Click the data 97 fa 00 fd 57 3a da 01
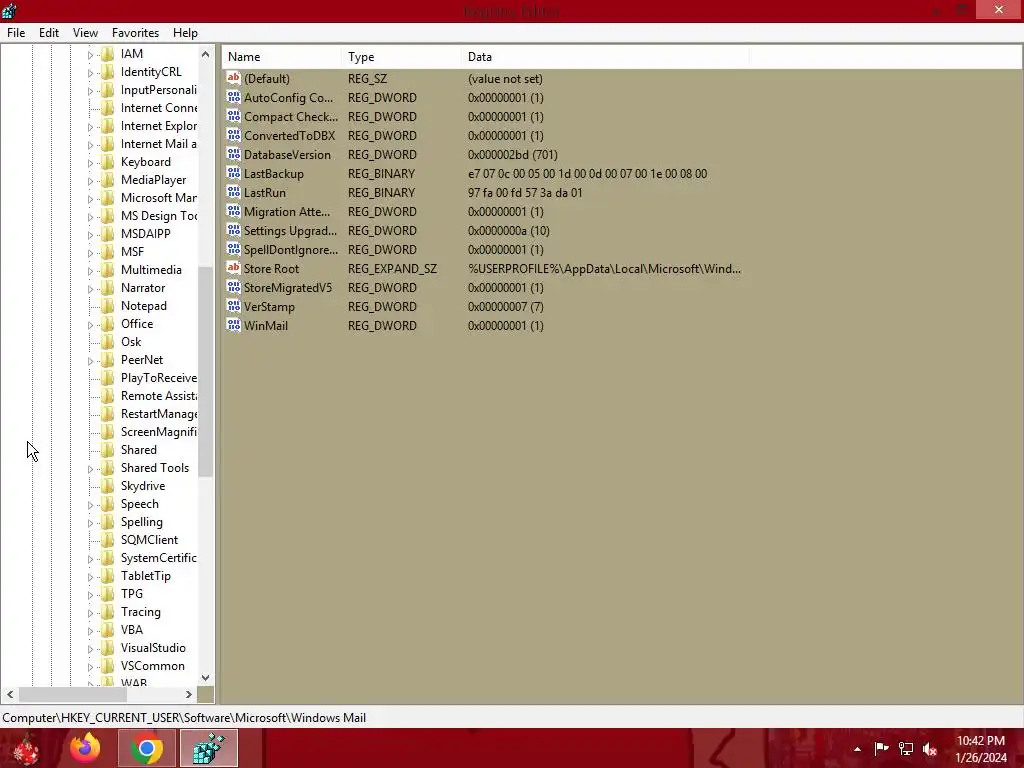 pyautogui.click(x=525, y=193)
